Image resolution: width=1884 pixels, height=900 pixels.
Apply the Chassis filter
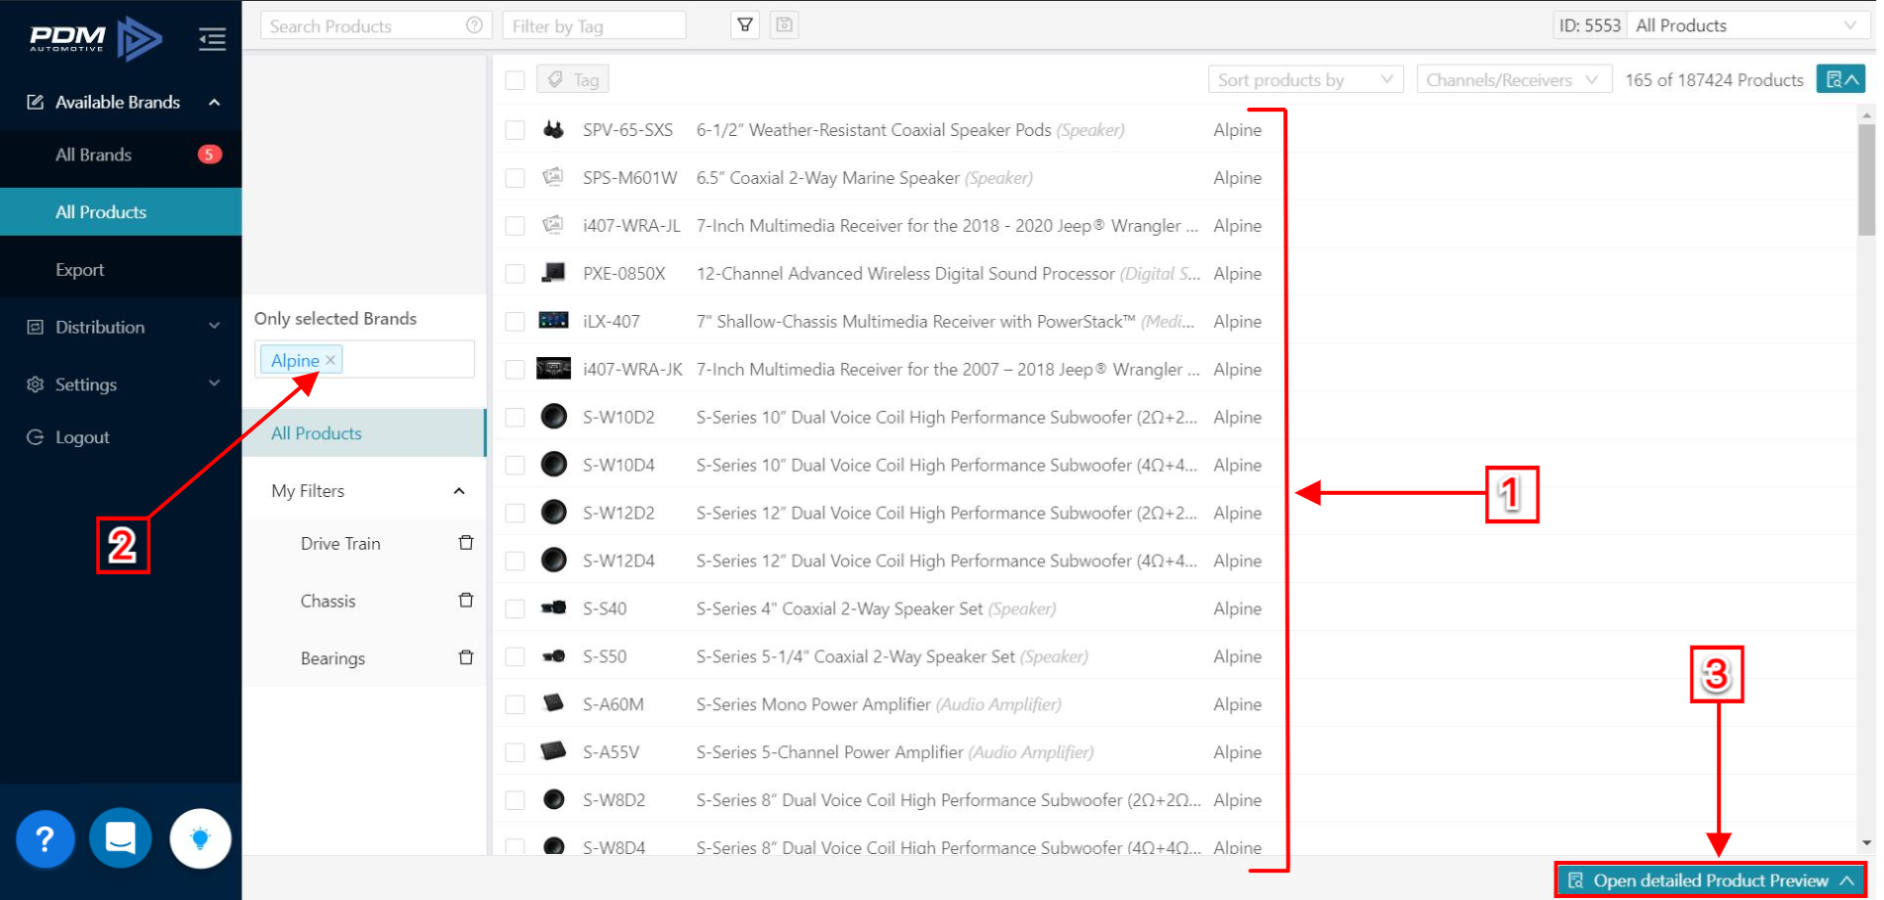pos(328,601)
